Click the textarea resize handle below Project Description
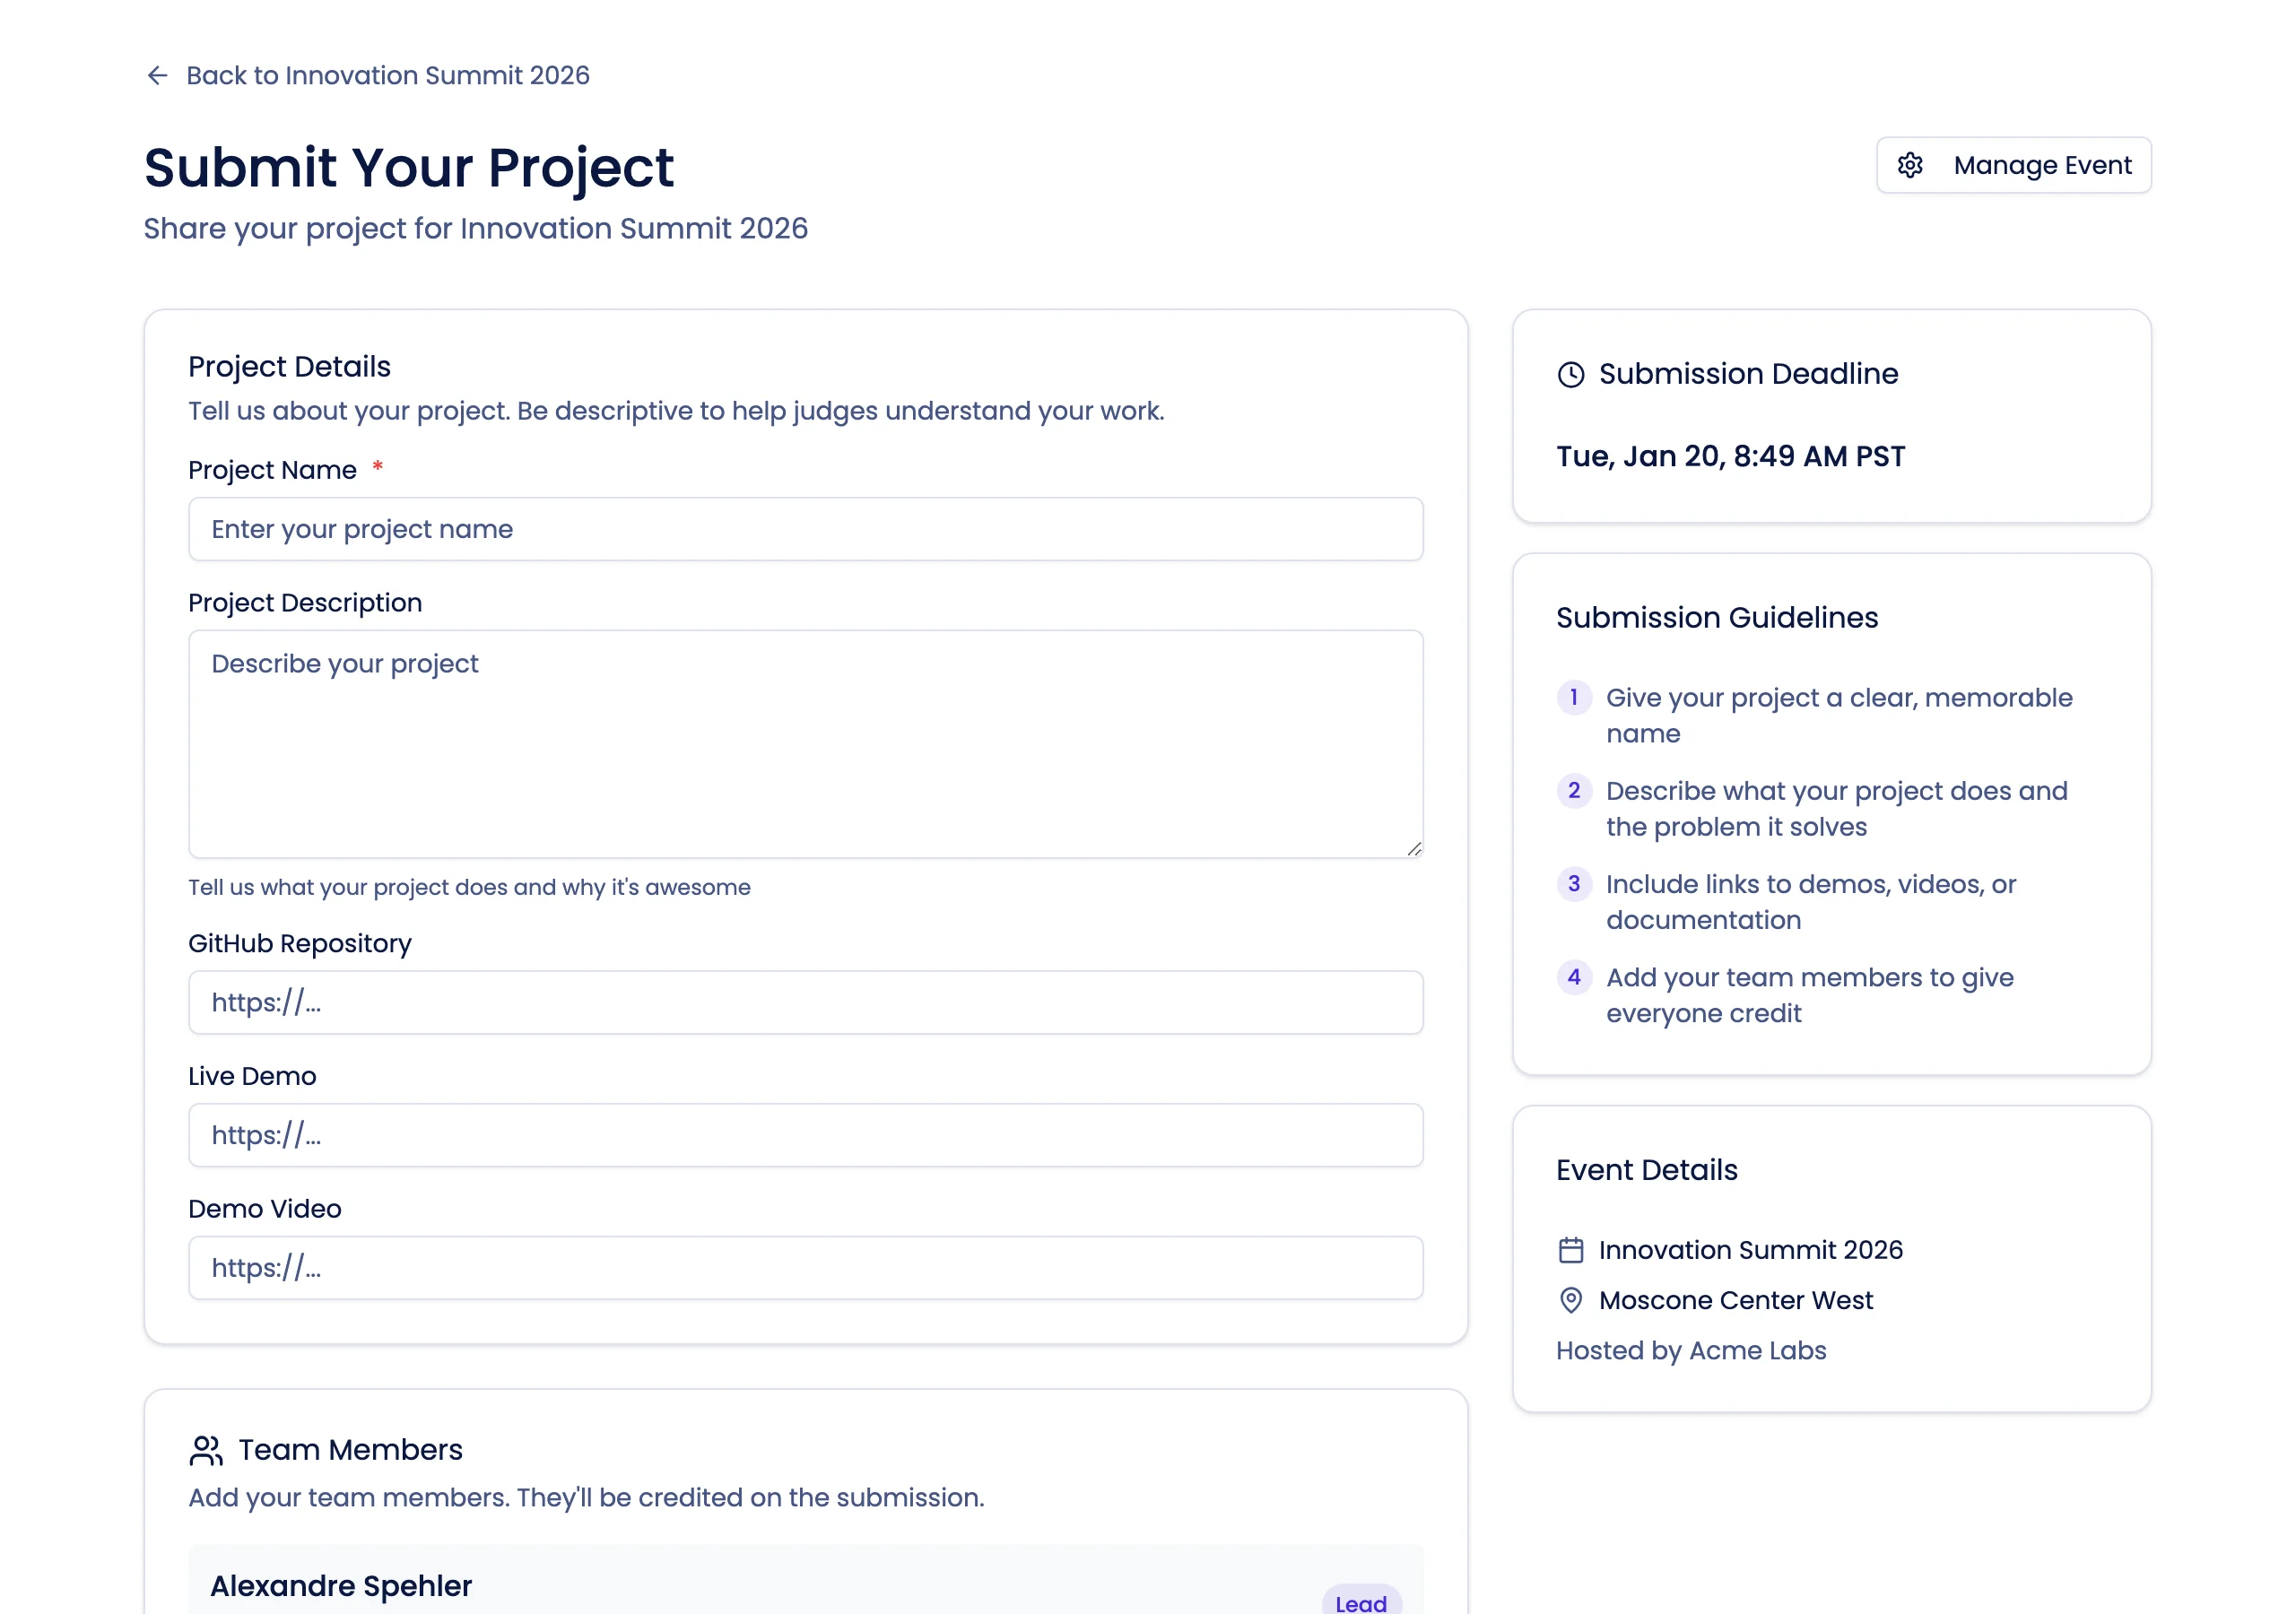 [1414, 849]
